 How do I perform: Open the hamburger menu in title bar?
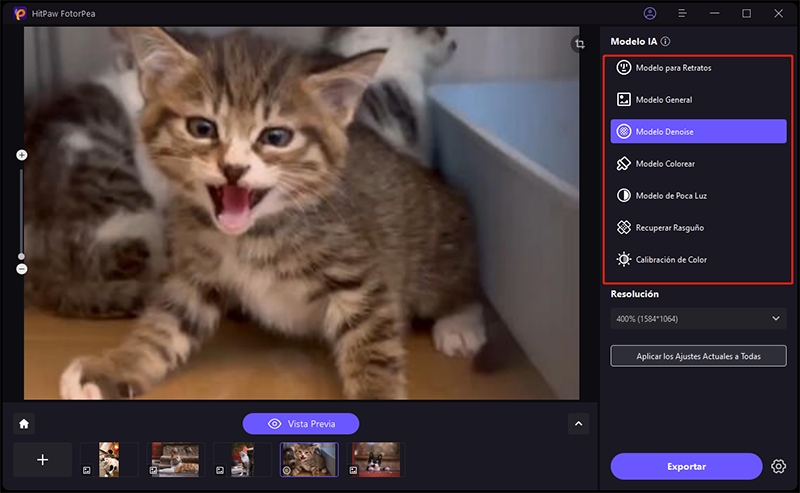(682, 13)
